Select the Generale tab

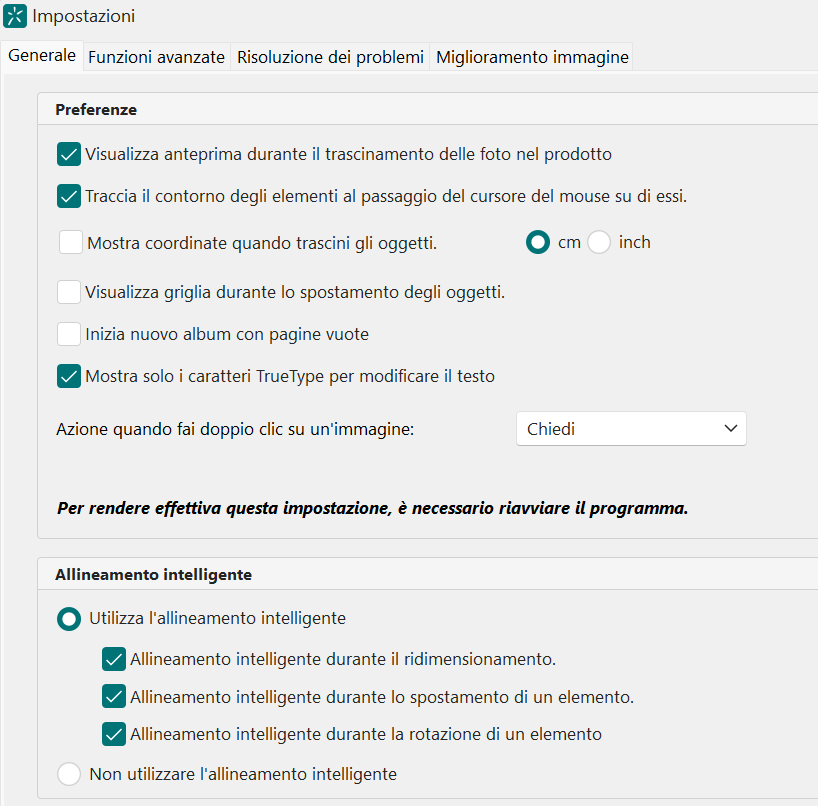41,56
